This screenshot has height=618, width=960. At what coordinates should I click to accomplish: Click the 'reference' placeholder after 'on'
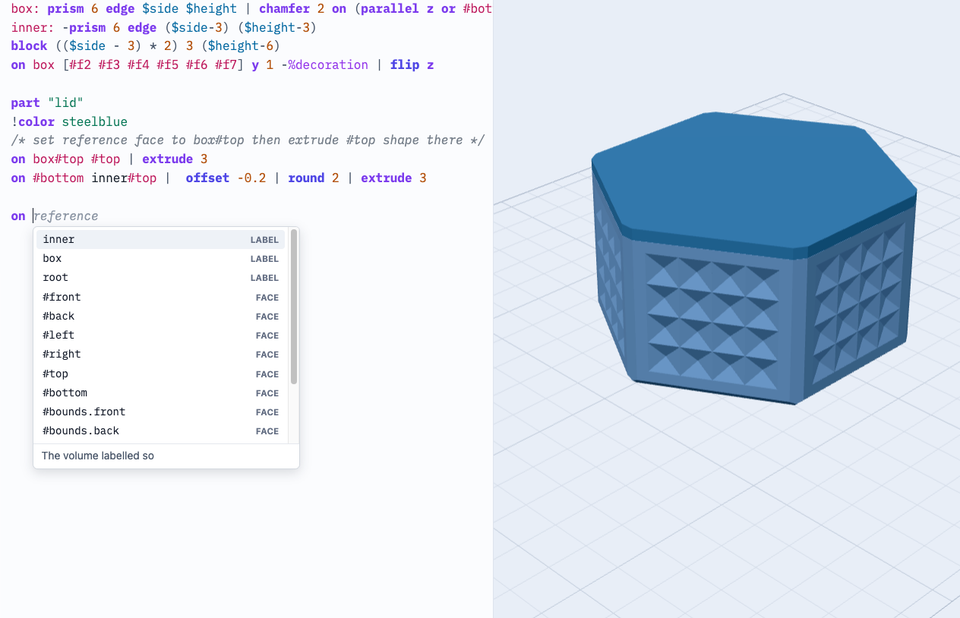[66, 216]
